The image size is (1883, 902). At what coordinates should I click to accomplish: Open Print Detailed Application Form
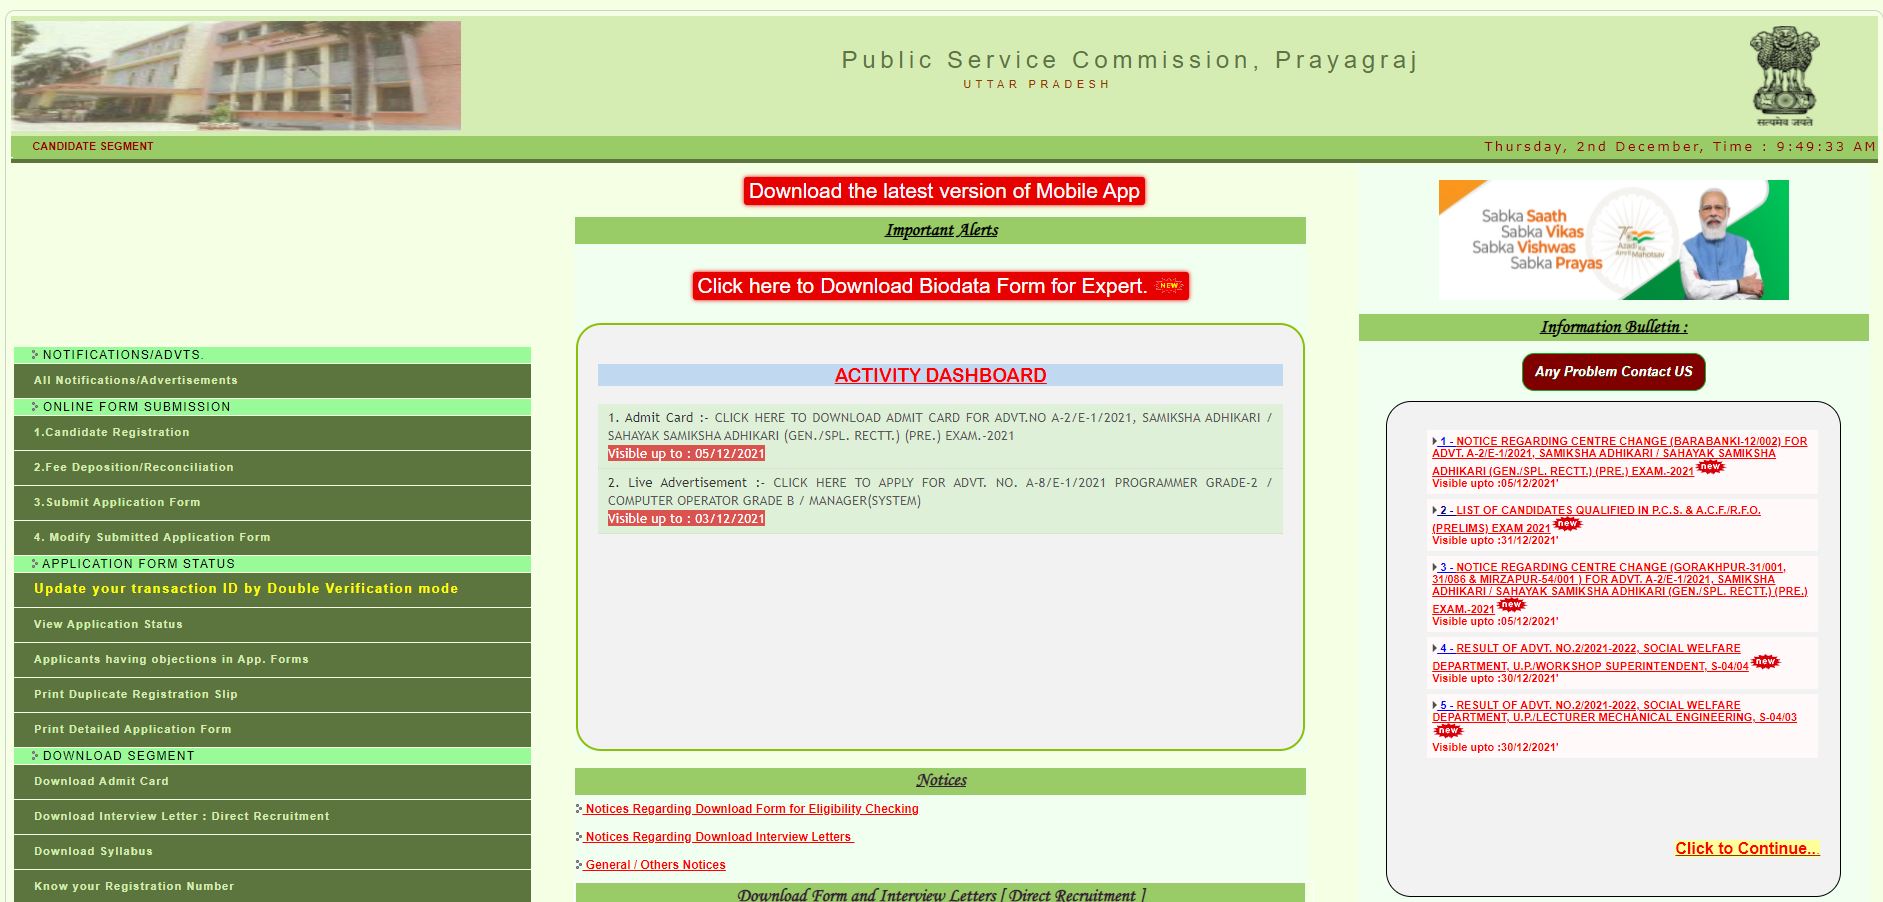pyautogui.click(x=272, y=730)
